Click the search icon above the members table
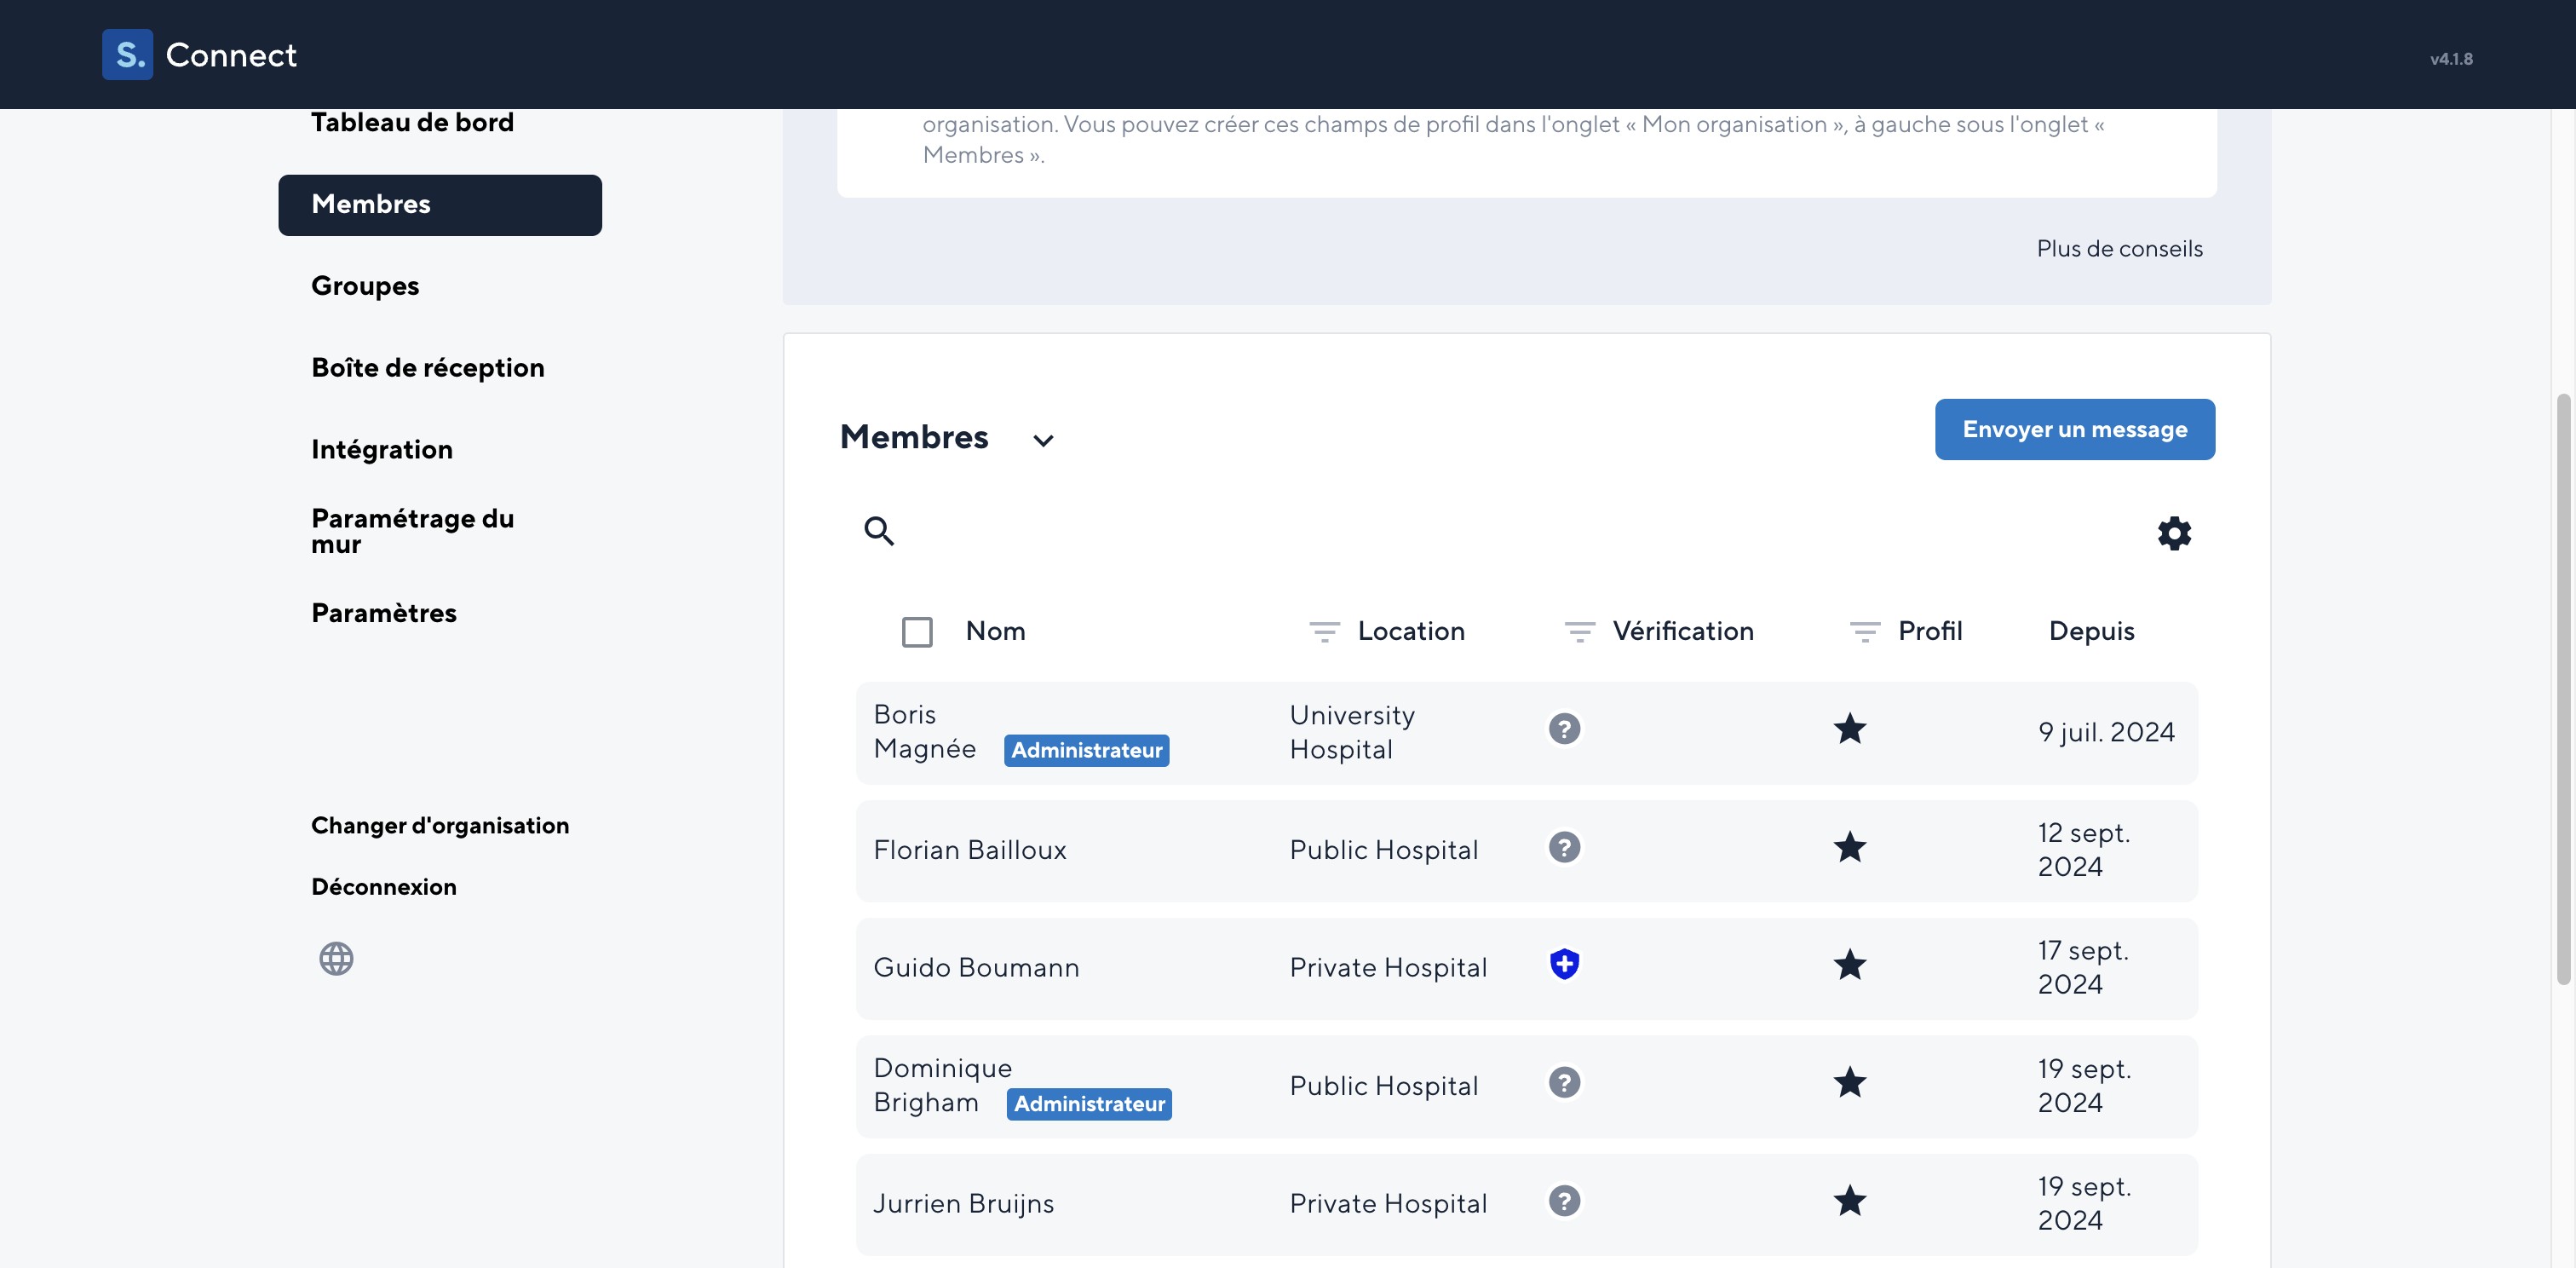The image size is (2576, 1268). pos(878,531)
